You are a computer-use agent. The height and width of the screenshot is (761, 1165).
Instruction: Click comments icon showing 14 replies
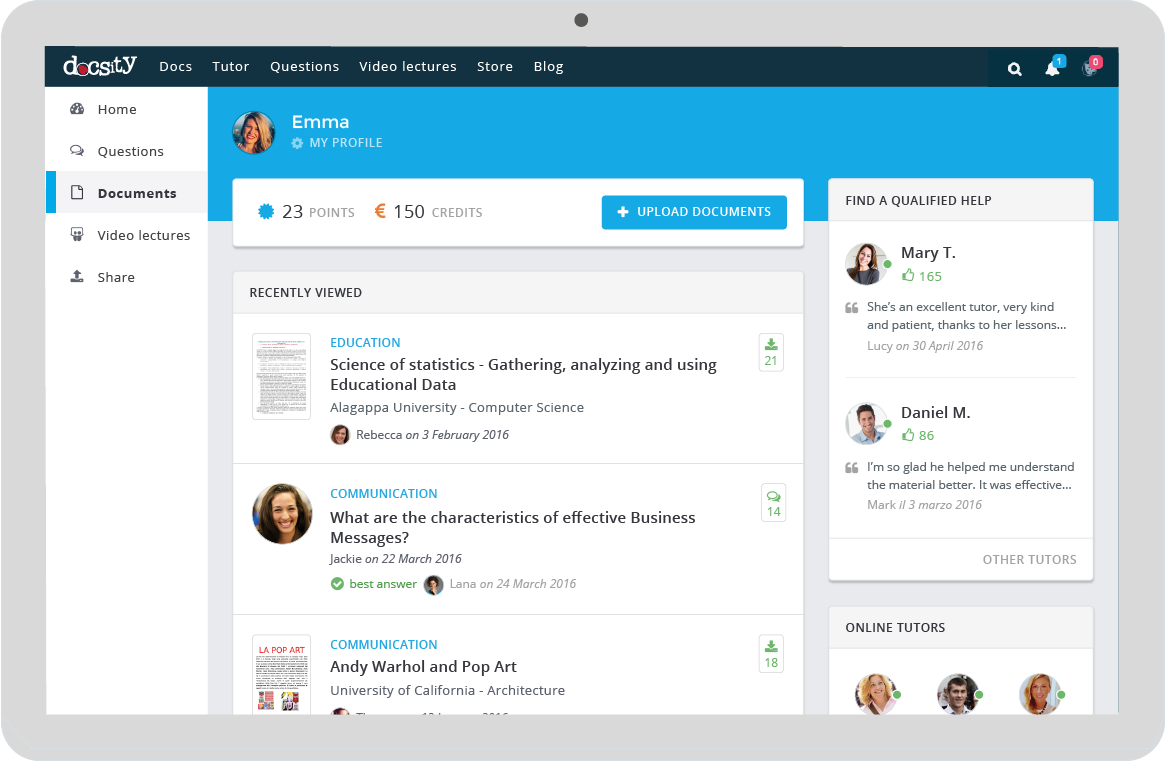773,496
